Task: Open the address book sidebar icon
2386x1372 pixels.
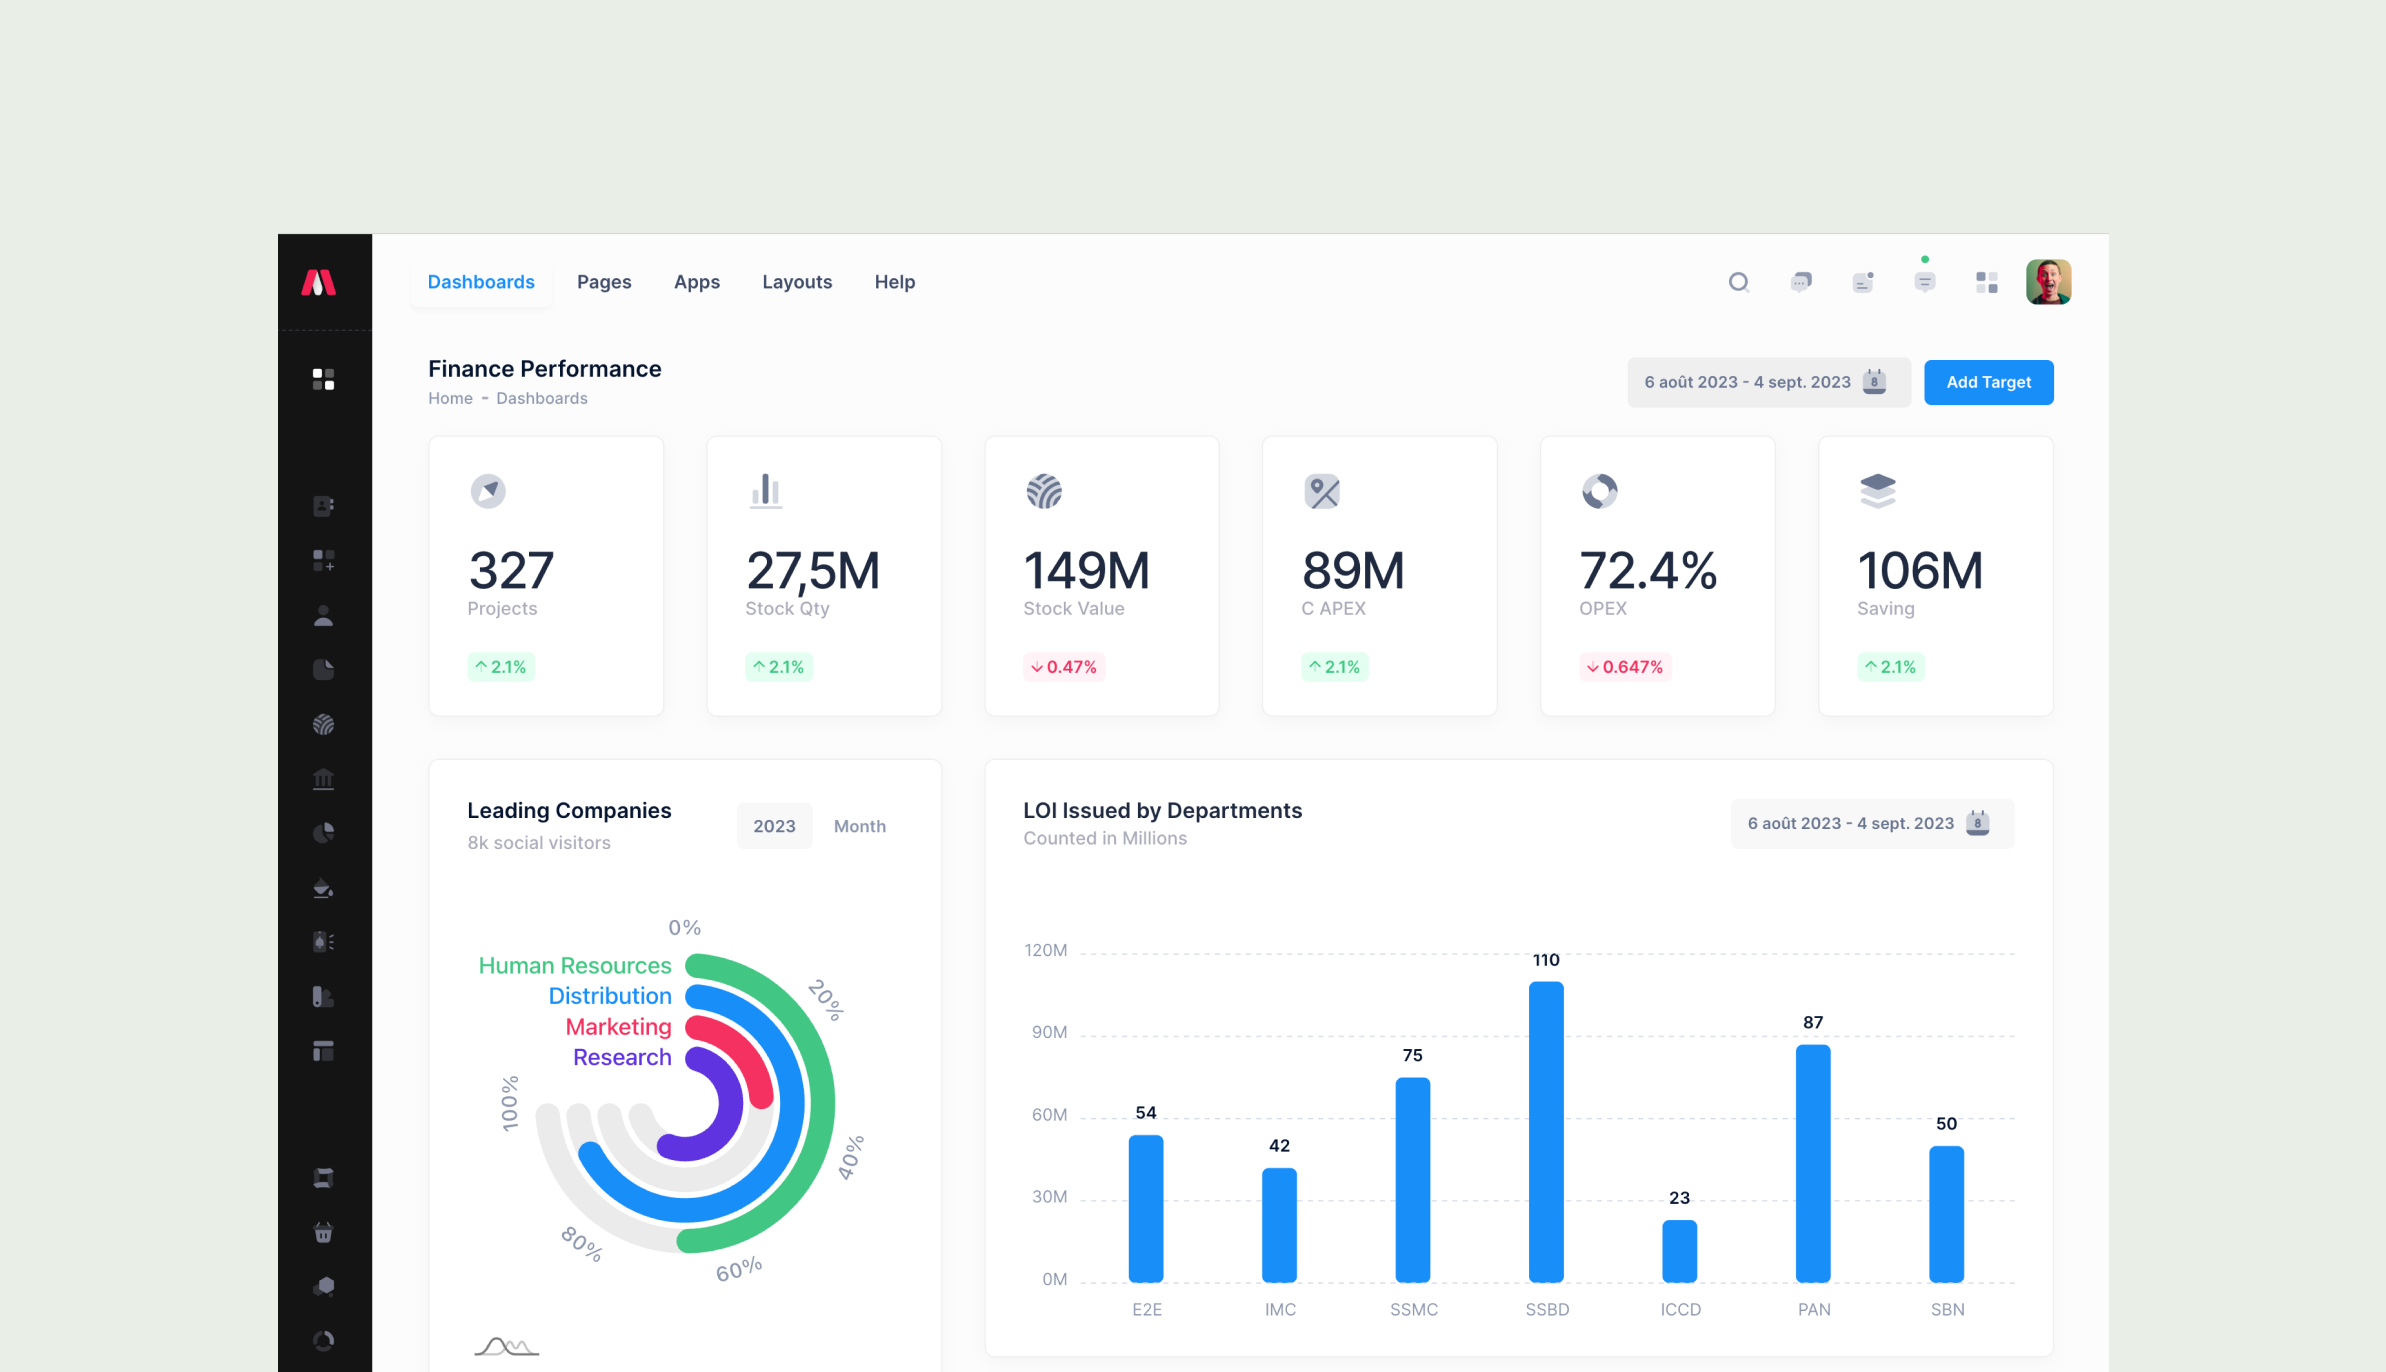Action: [323, 506]
